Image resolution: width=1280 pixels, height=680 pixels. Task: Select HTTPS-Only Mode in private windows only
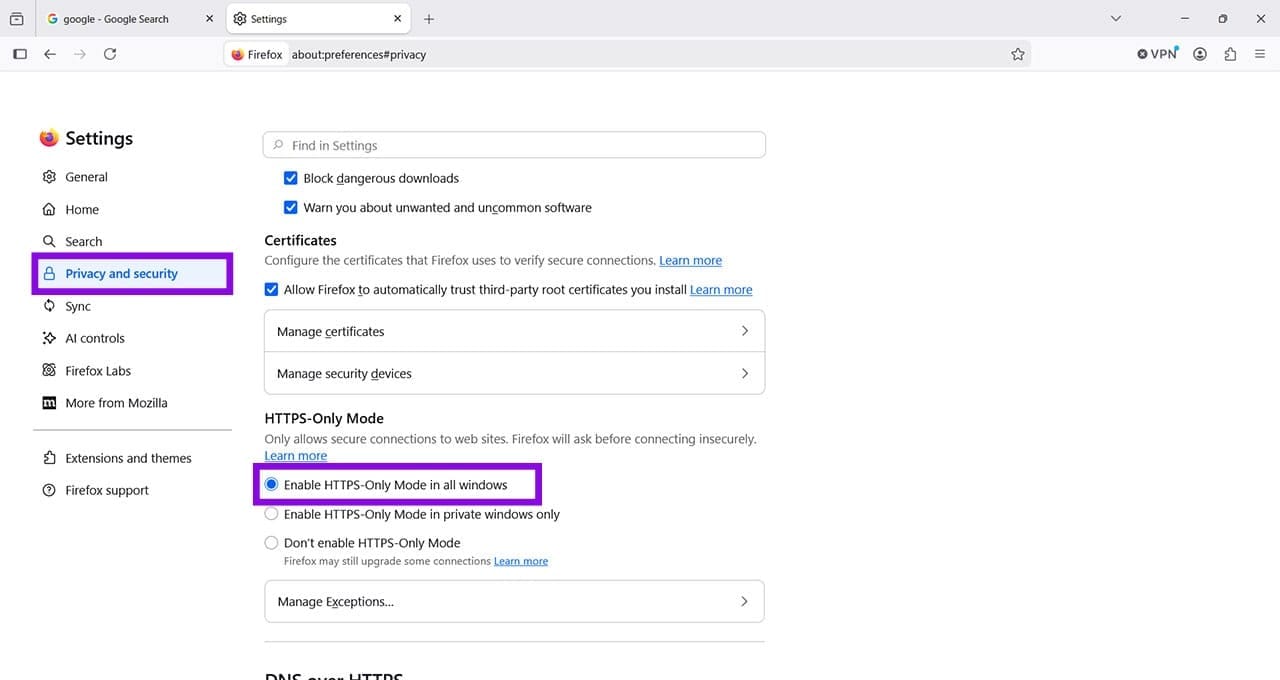tap(271, 514)
